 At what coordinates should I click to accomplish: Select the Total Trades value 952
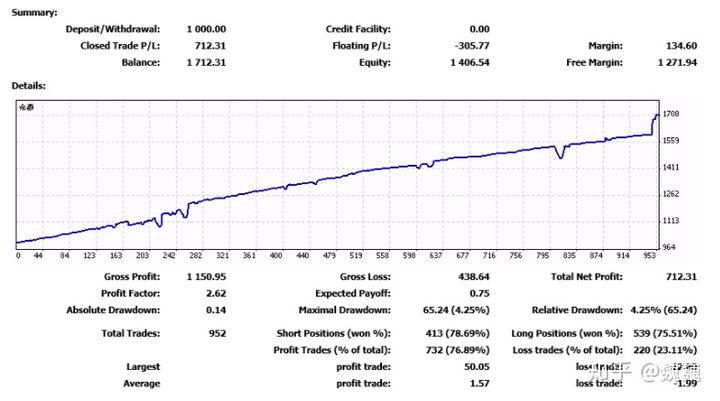213,332
